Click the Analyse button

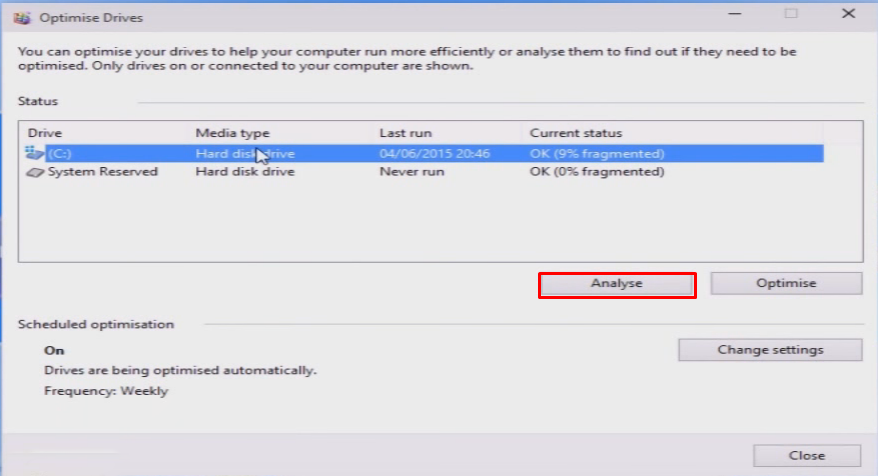pos(617,284)
